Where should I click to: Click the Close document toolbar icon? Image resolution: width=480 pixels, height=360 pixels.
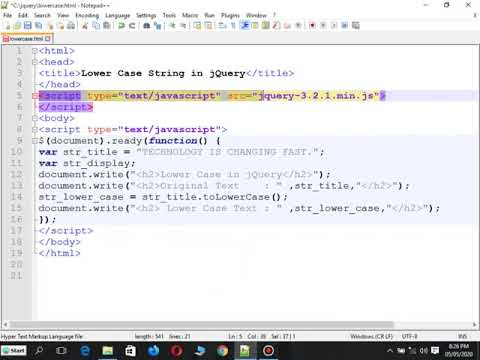[50, 26]
